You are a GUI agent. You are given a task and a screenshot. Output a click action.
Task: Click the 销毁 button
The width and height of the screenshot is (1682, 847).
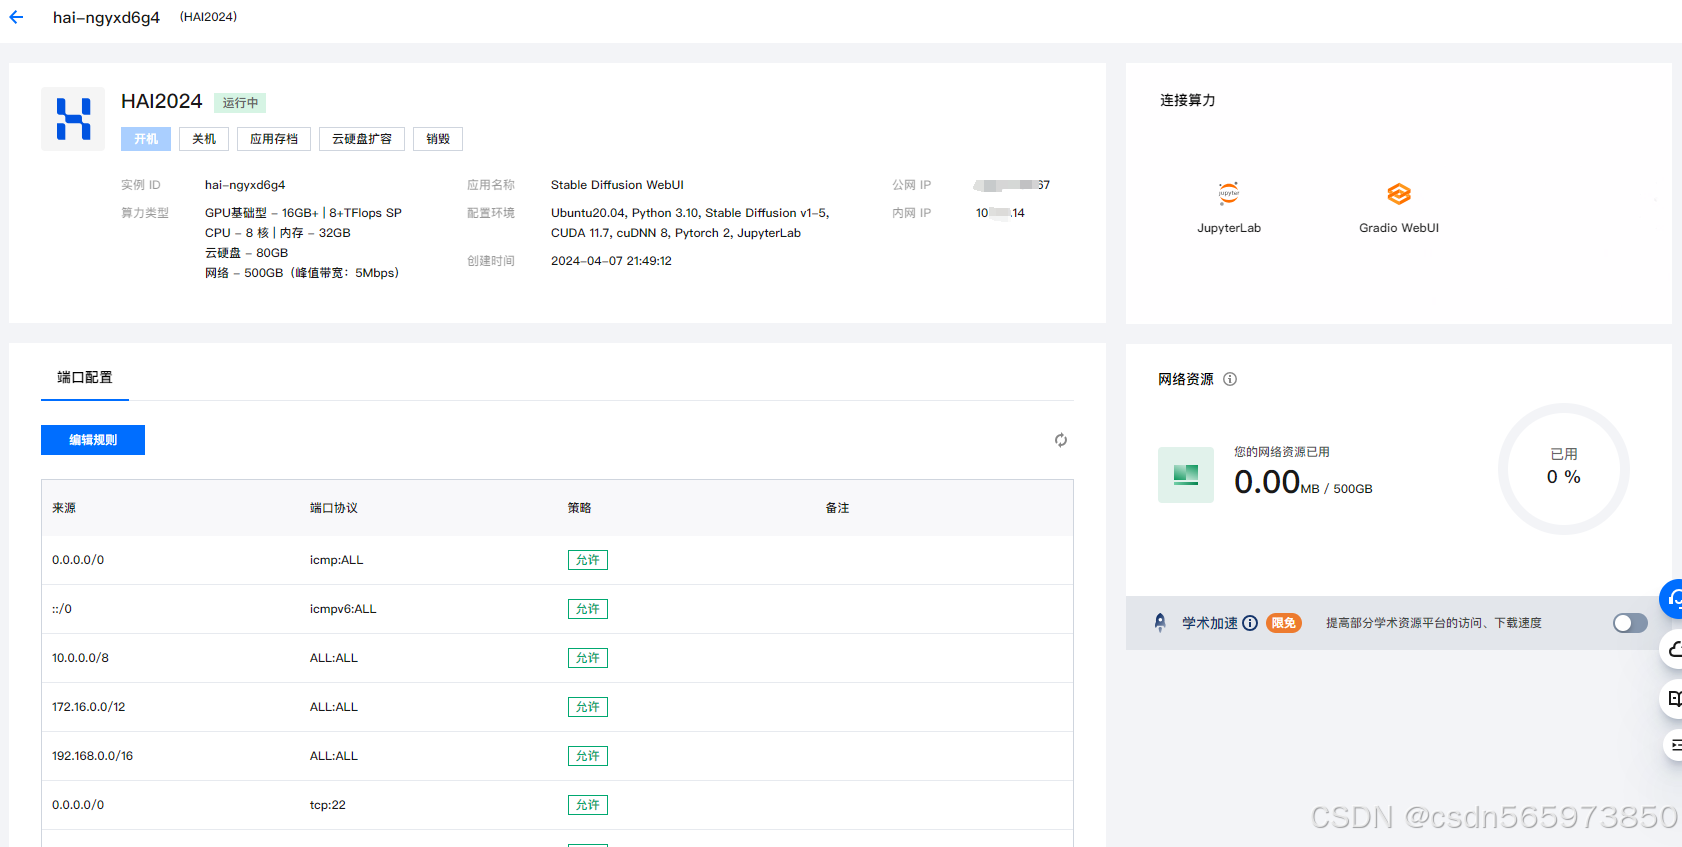click(x=438, y=139)
